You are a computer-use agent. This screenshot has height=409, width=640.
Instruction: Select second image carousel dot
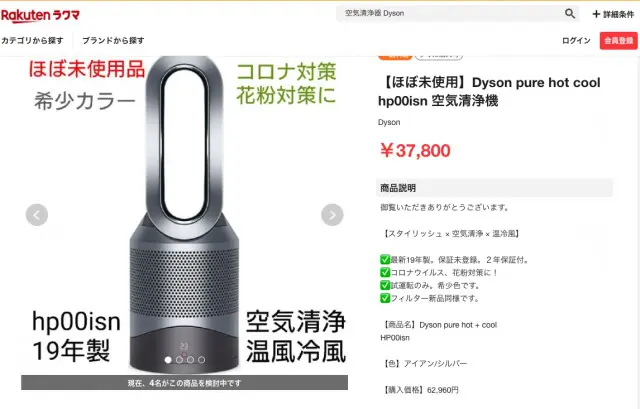[x=179, y=360]
